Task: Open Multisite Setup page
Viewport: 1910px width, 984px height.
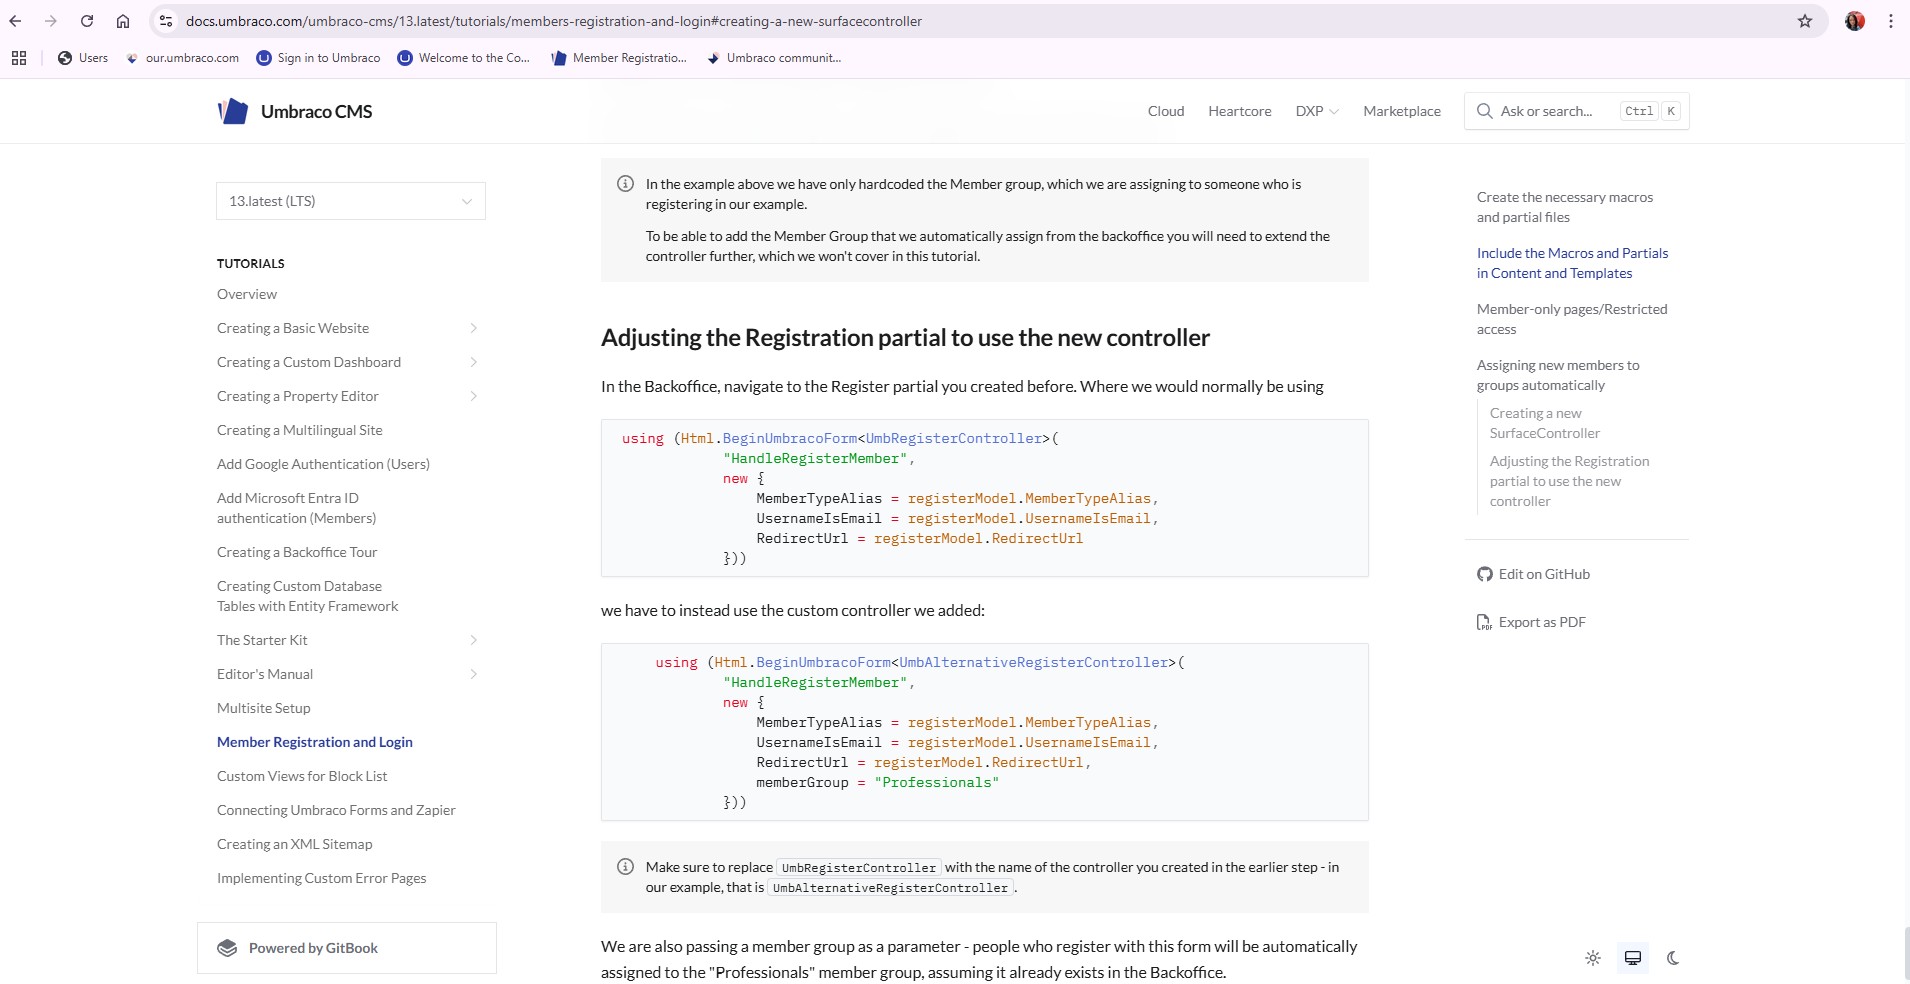Action: [264, 708]
